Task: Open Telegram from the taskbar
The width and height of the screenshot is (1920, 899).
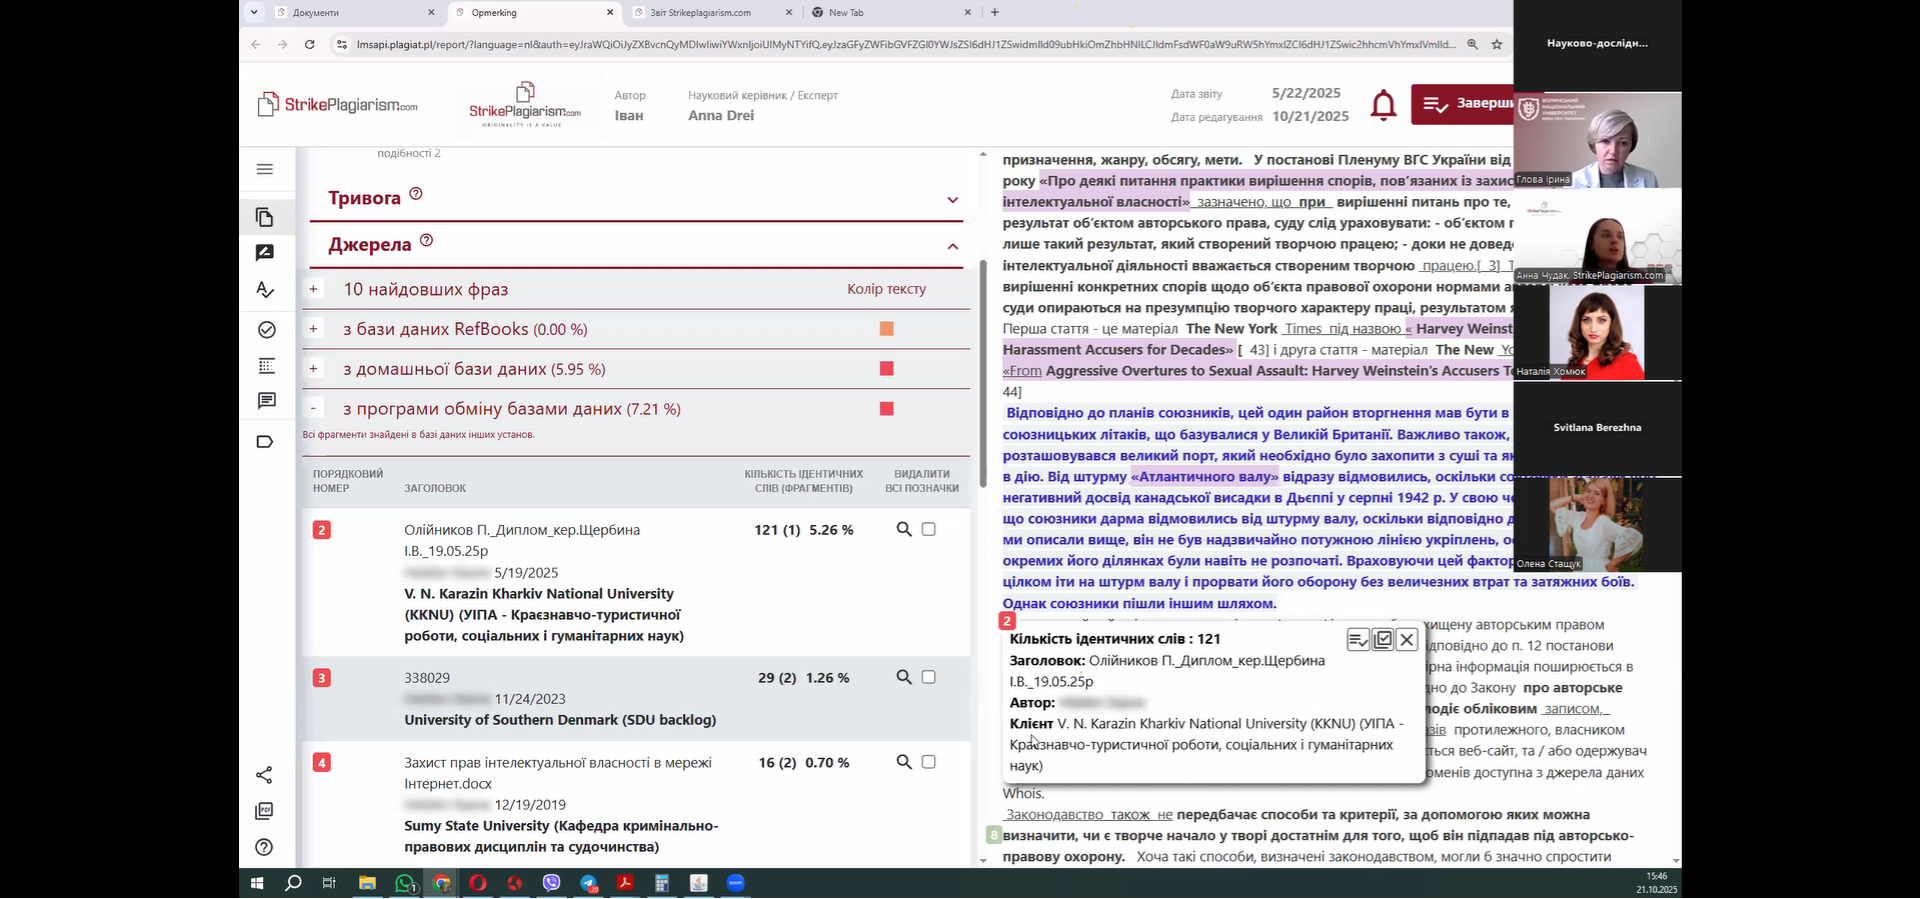Action: 589,884
